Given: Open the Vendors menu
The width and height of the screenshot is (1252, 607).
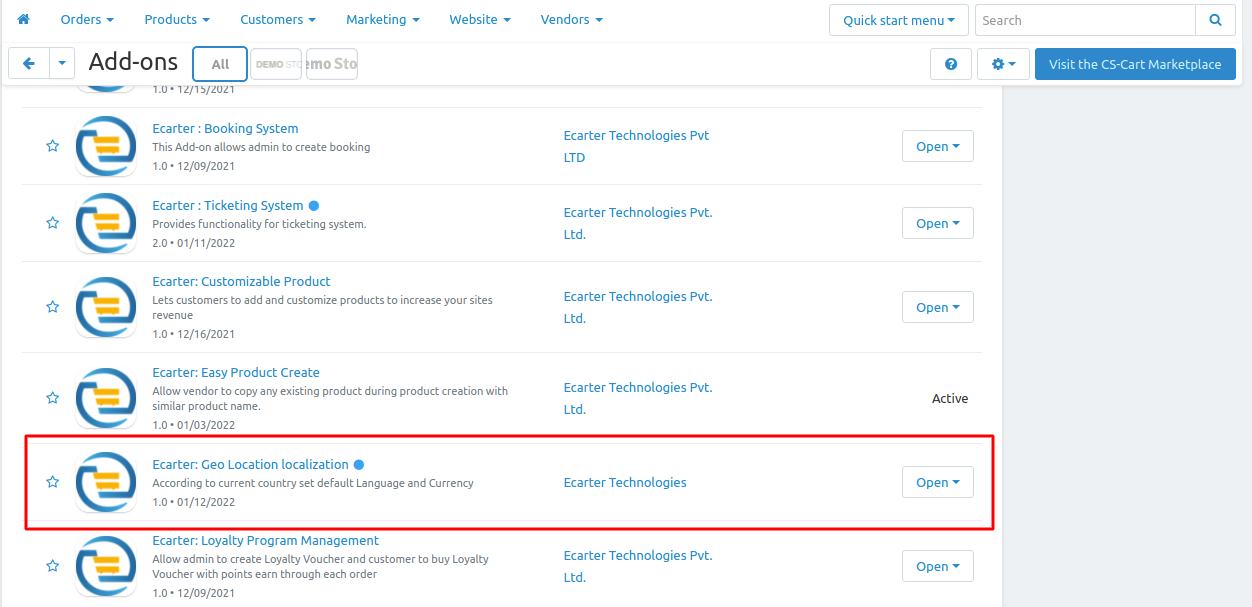Looking at the screenshot, I should click(x=572, y=19).
